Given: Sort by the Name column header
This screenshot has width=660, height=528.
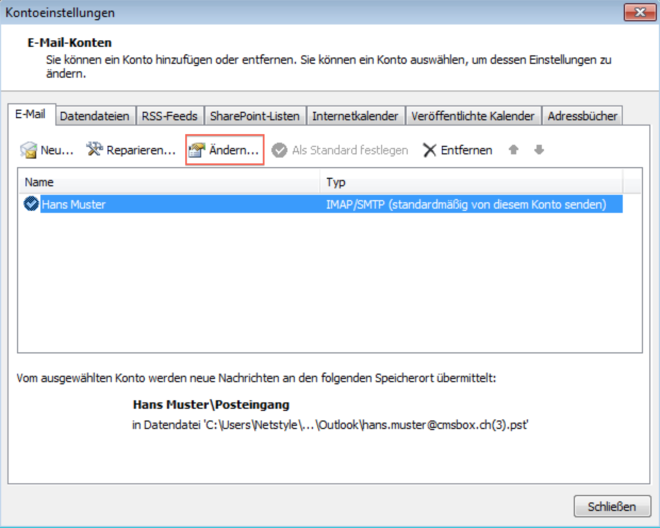Looking at the screenshot, I should (169, 182).
